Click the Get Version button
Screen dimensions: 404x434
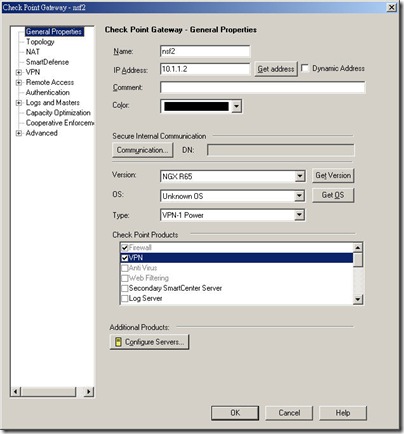coord(333,175)
